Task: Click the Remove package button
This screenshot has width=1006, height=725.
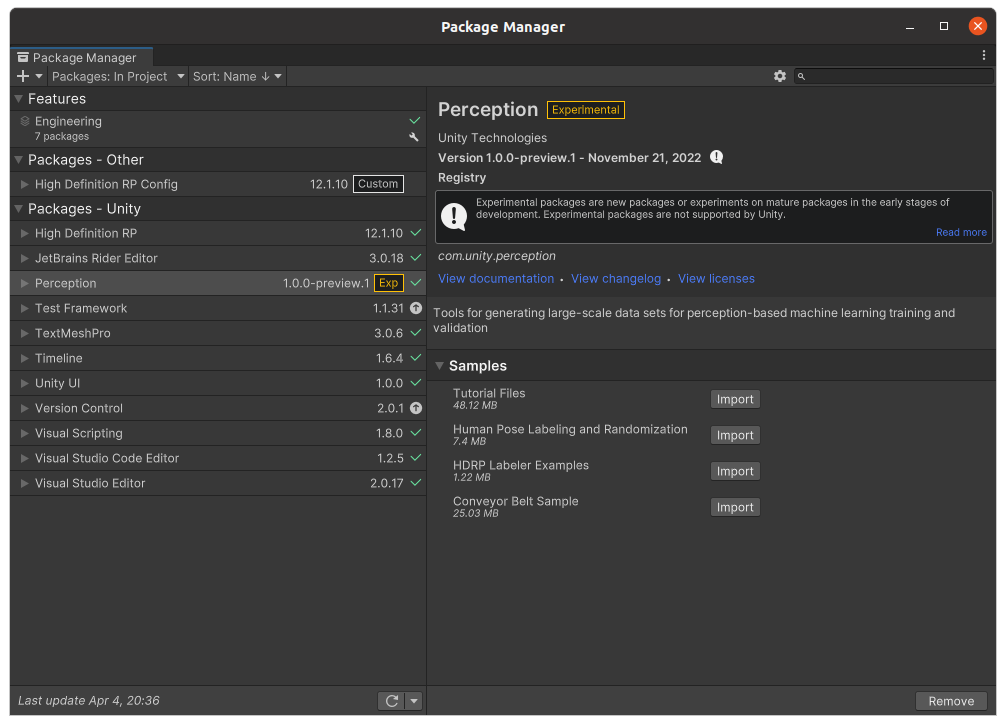Action: point(951,701)
